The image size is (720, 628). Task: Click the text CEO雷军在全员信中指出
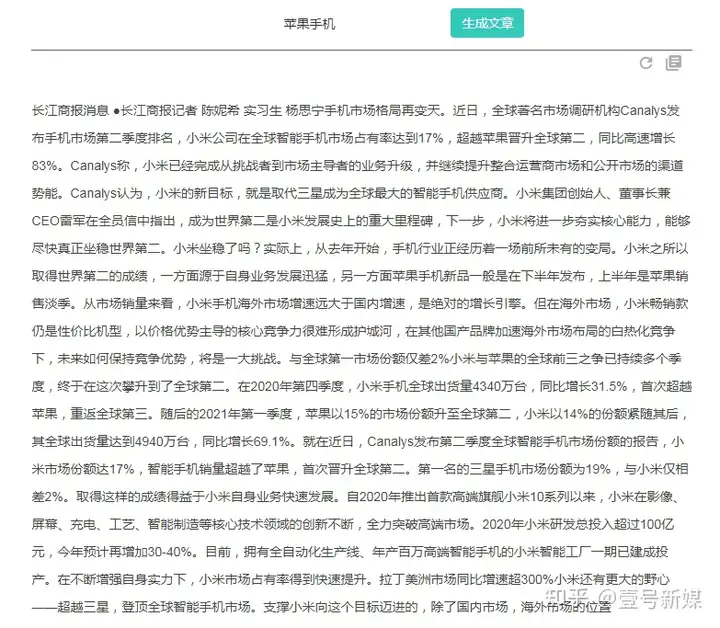tap(103, 221)
